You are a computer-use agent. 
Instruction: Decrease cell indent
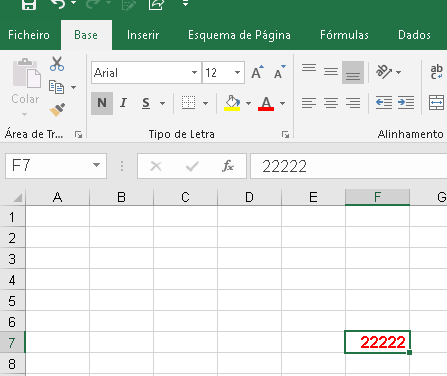[x=384, y=103]
